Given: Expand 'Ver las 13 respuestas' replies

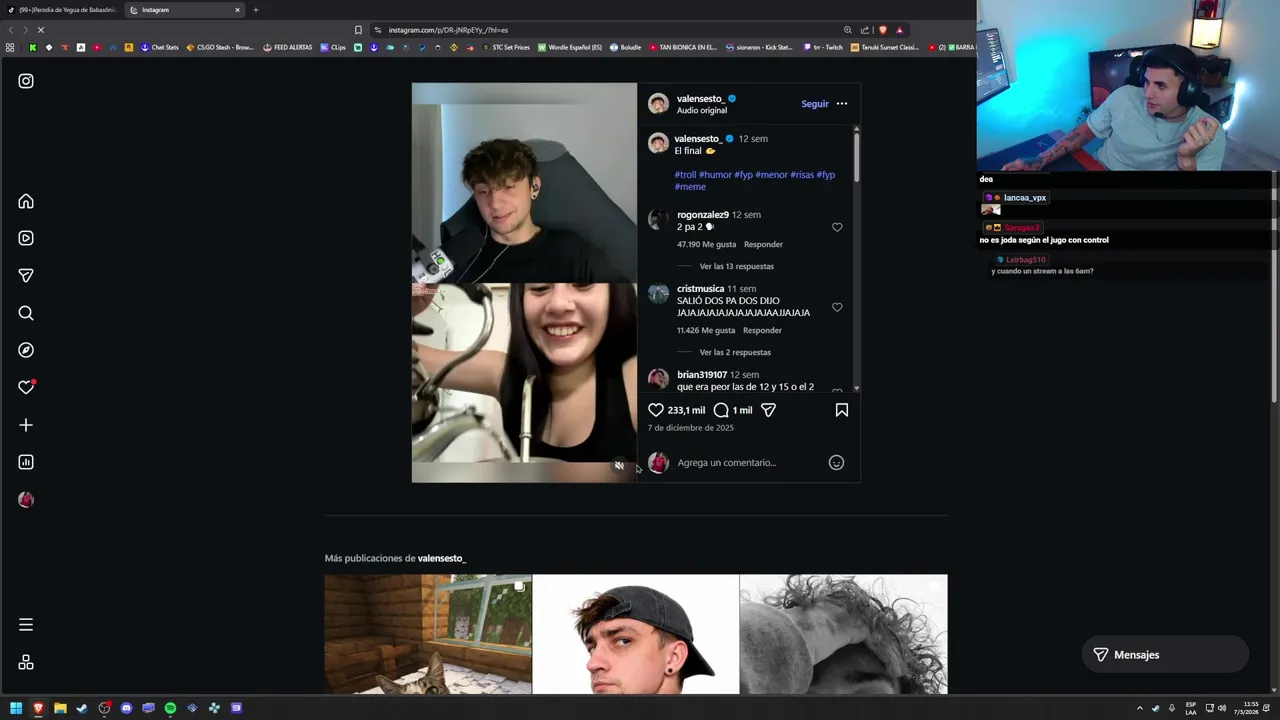Looking at the screenshot, I should click(x=736, y=266).
